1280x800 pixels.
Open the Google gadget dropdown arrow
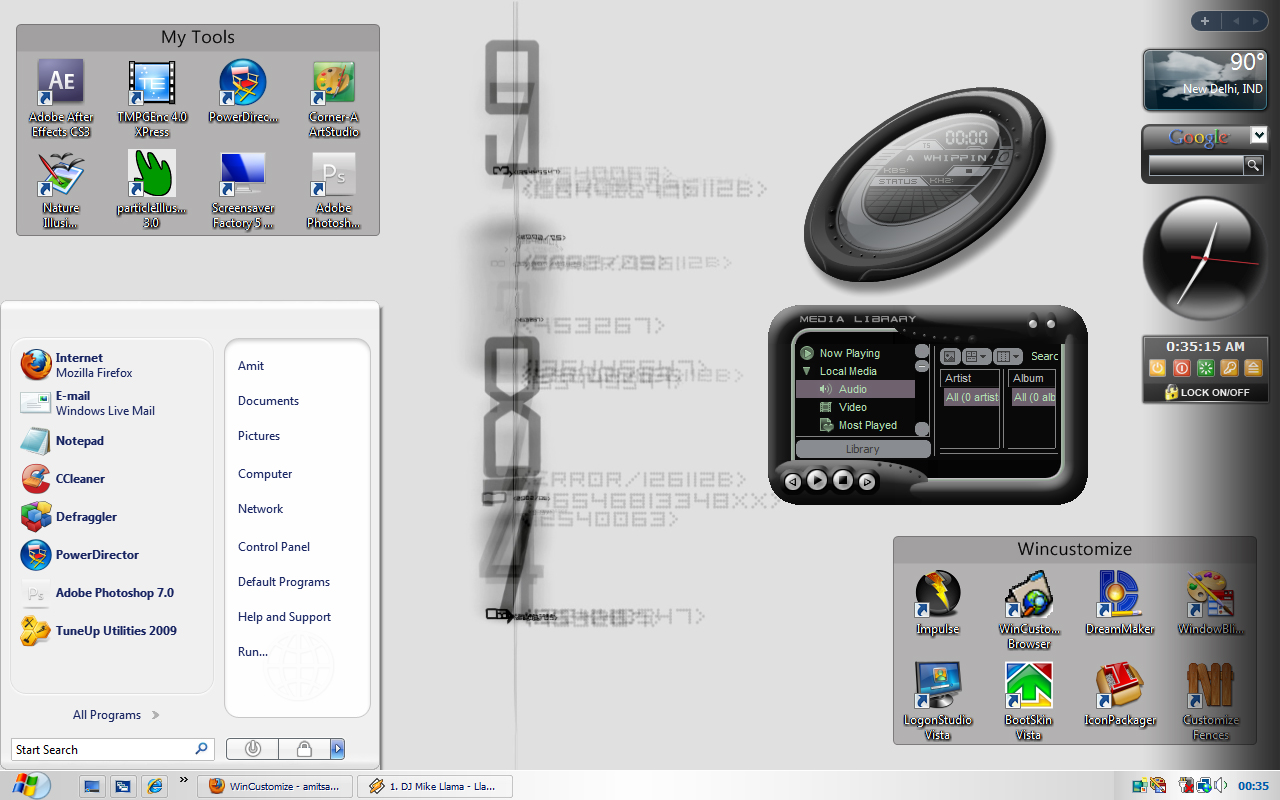click(x=1258, y=136)
